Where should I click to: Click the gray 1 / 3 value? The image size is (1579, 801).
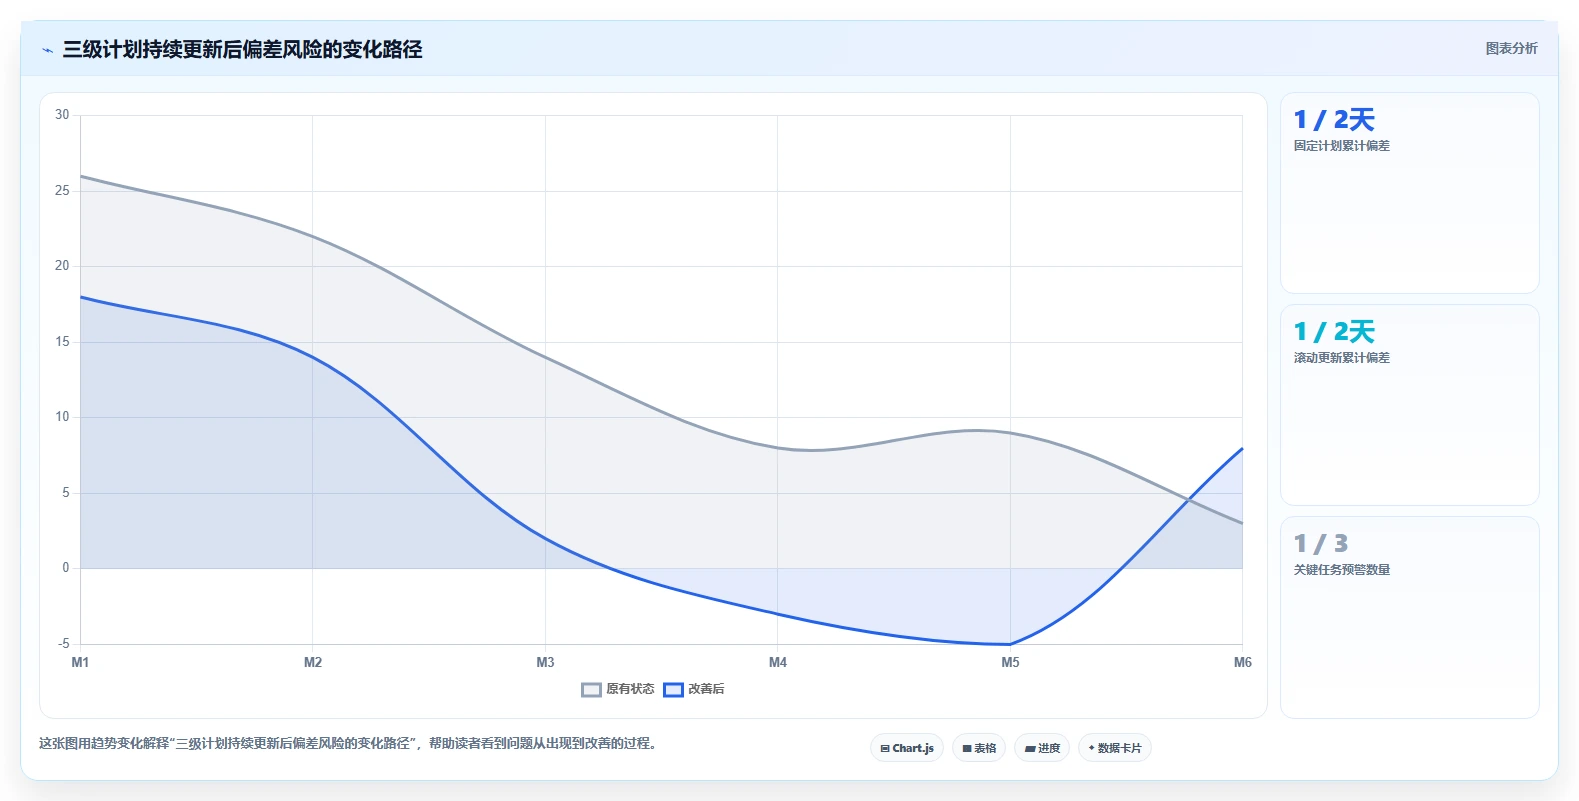tap(1321, 544)
